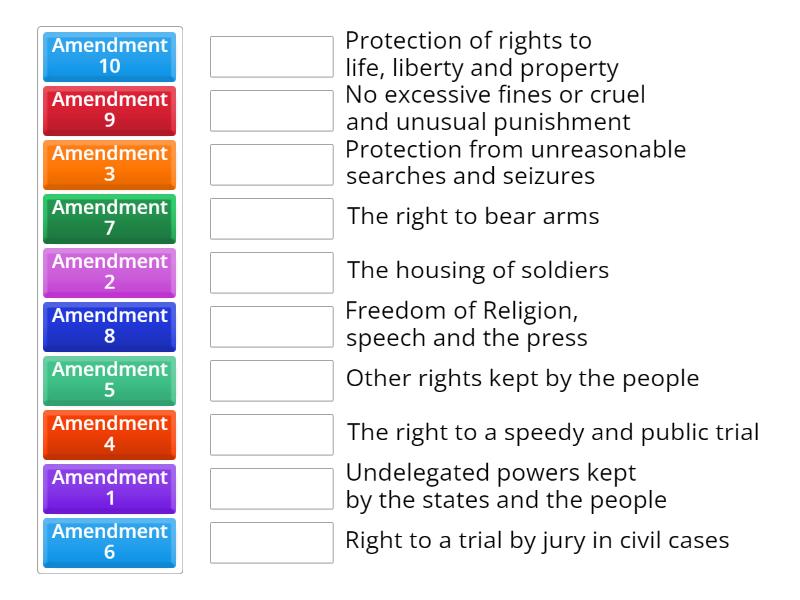Select the dark blue Amendment 8 tile
Image resolution: width=800 pixels, height=600 pixels.
109,327
